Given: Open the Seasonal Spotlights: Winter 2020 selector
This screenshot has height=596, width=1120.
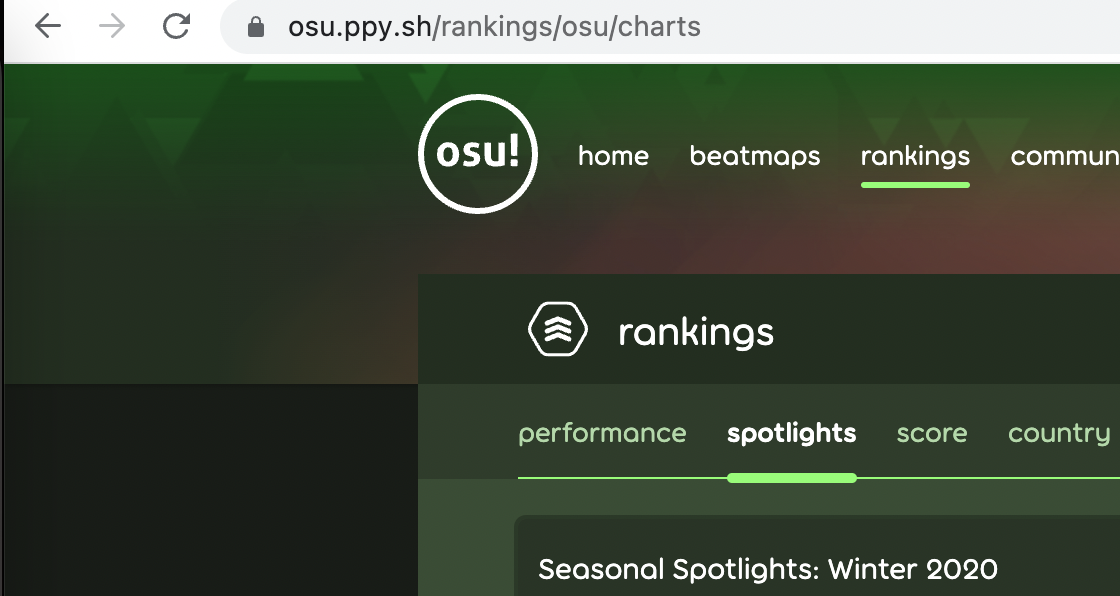Looking at the screenshot, I should [766, 568].
